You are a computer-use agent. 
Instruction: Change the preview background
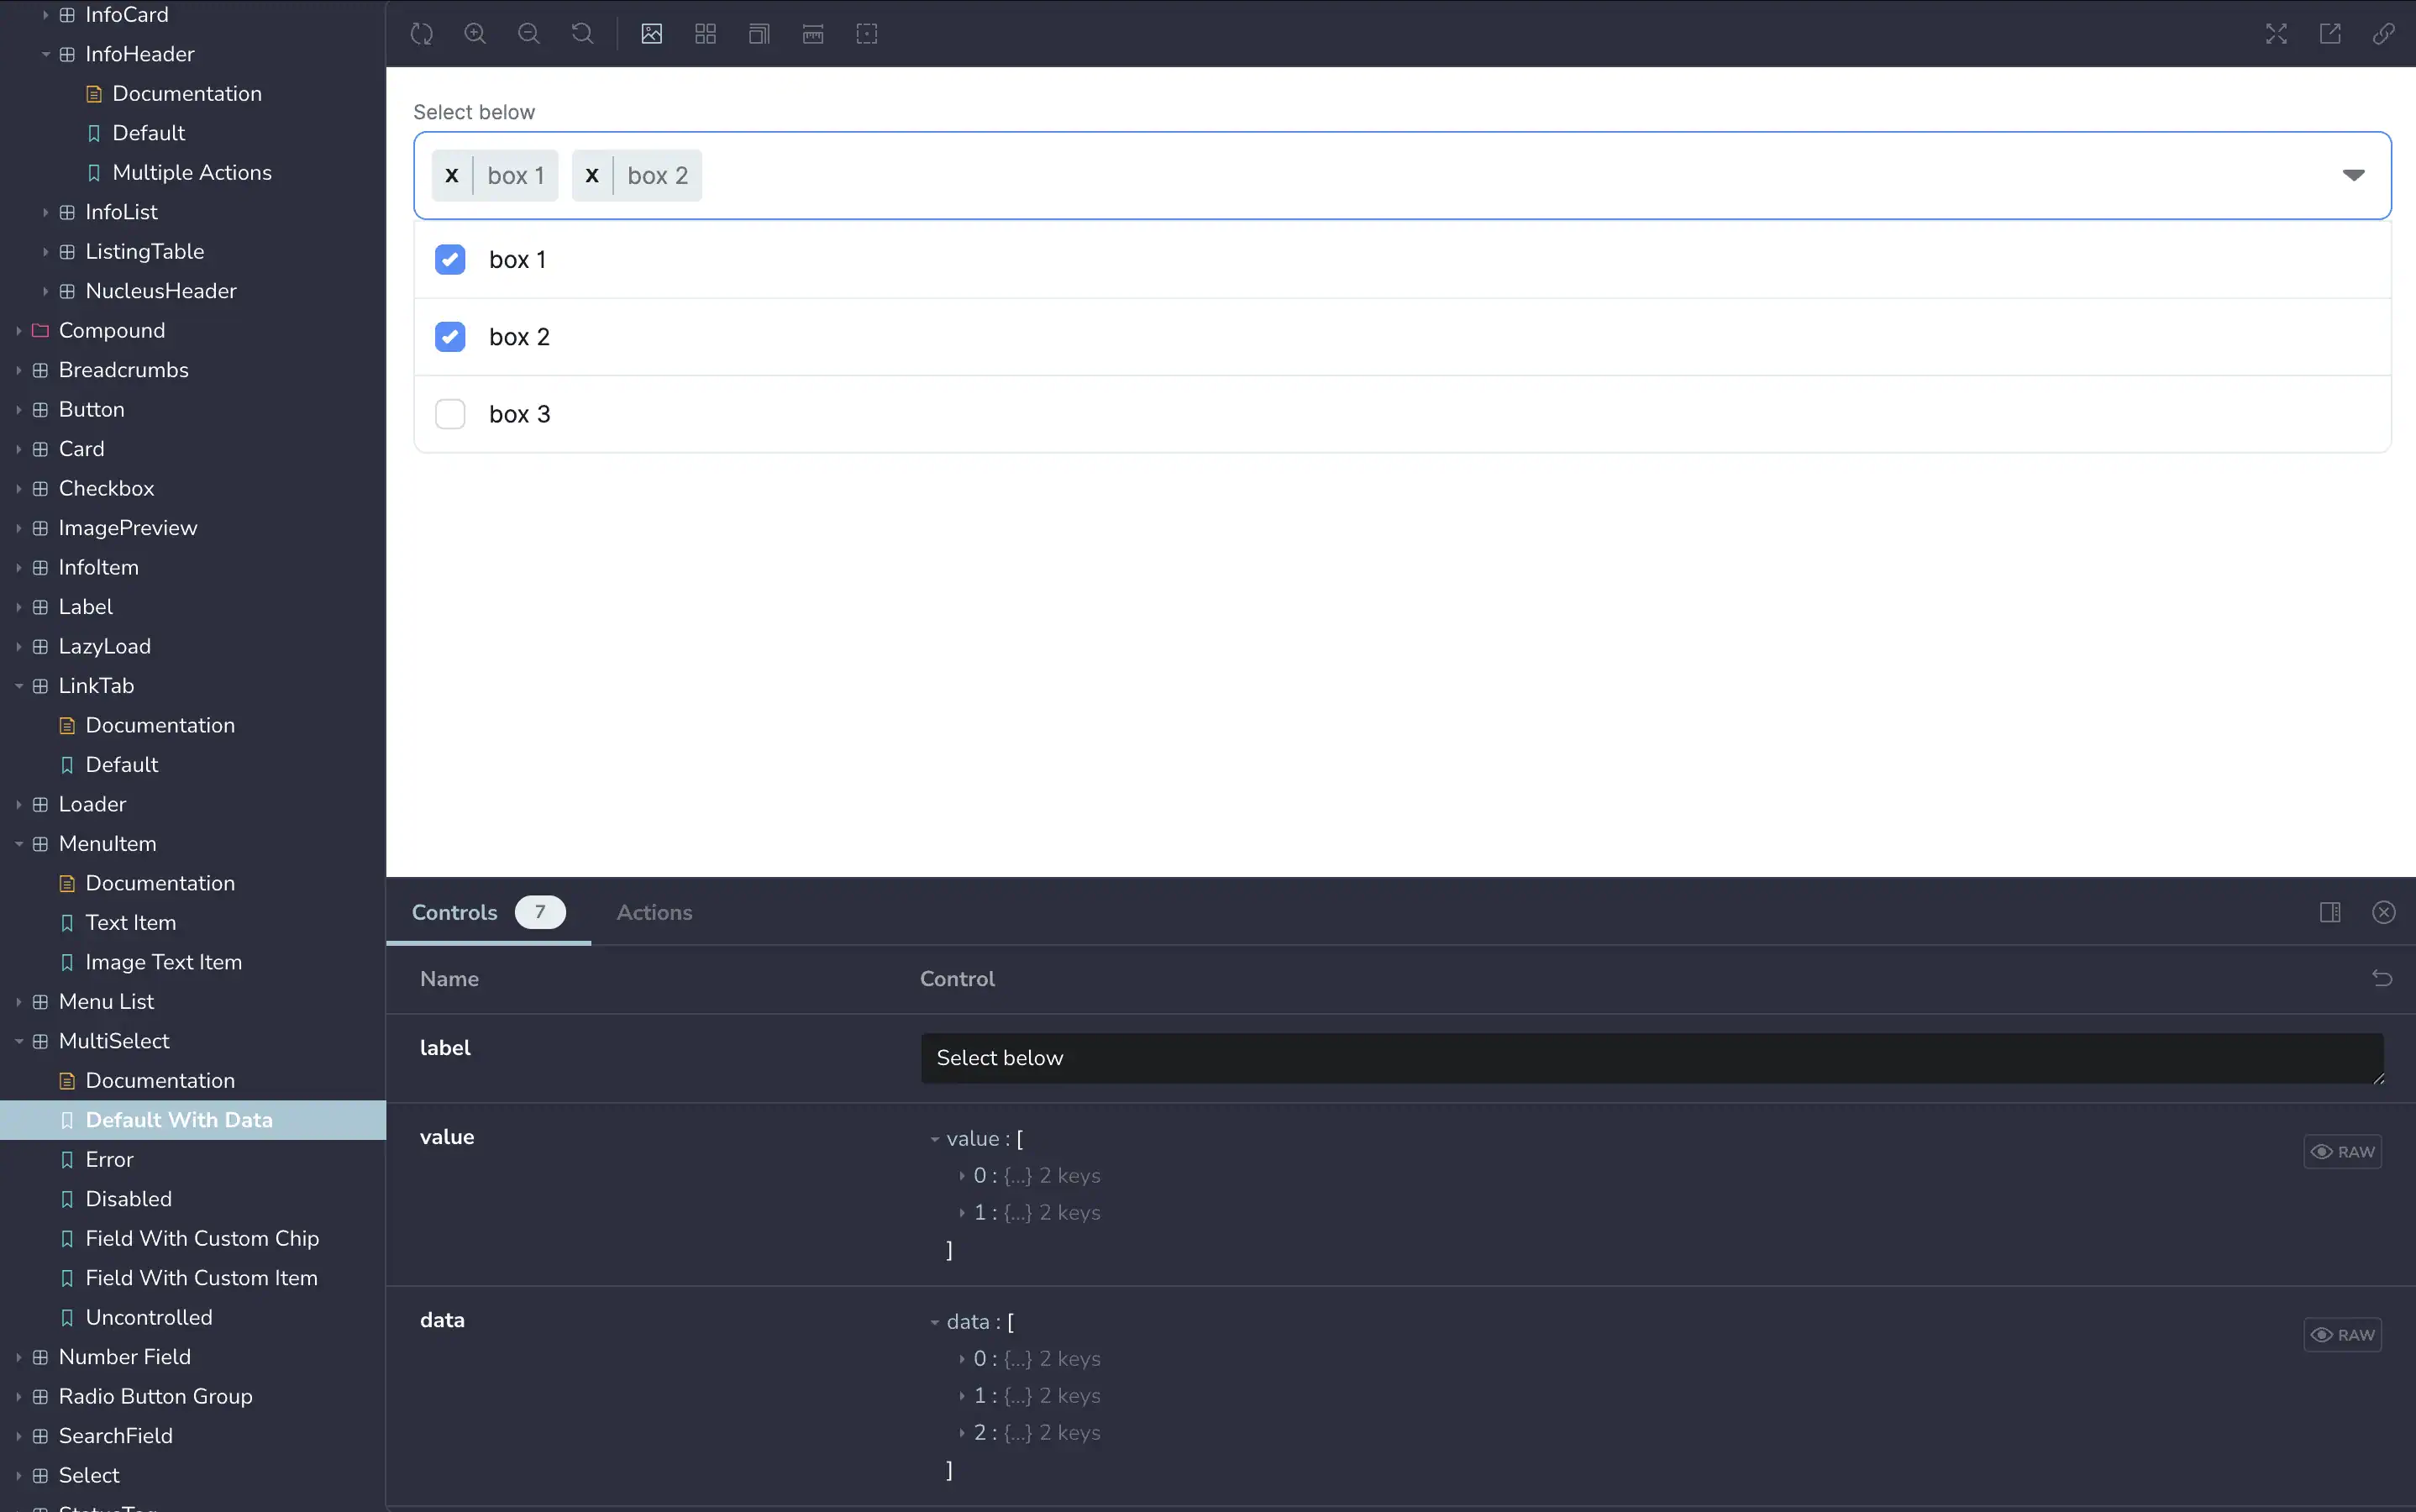click(x=651, y=33)
